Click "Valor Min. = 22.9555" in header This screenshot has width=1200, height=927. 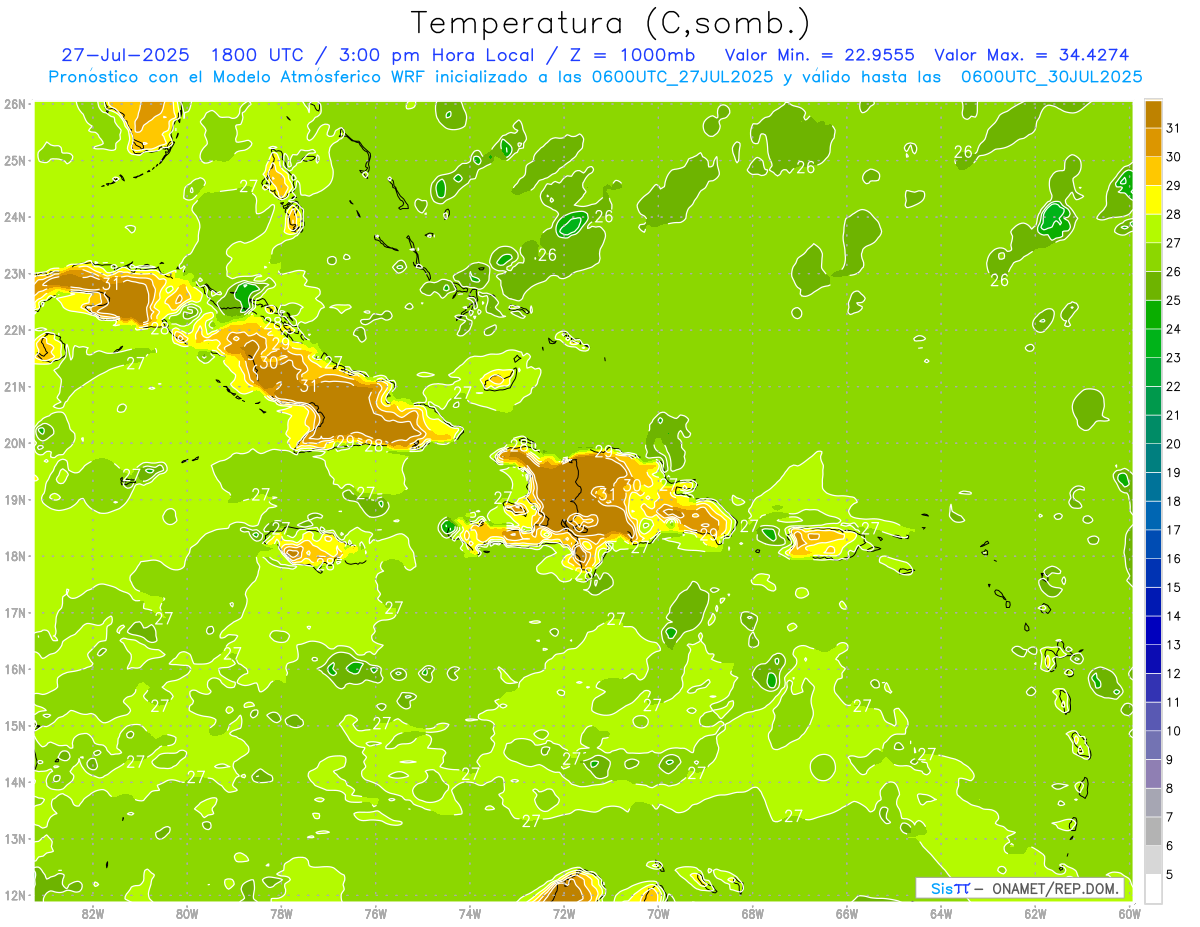819,55
